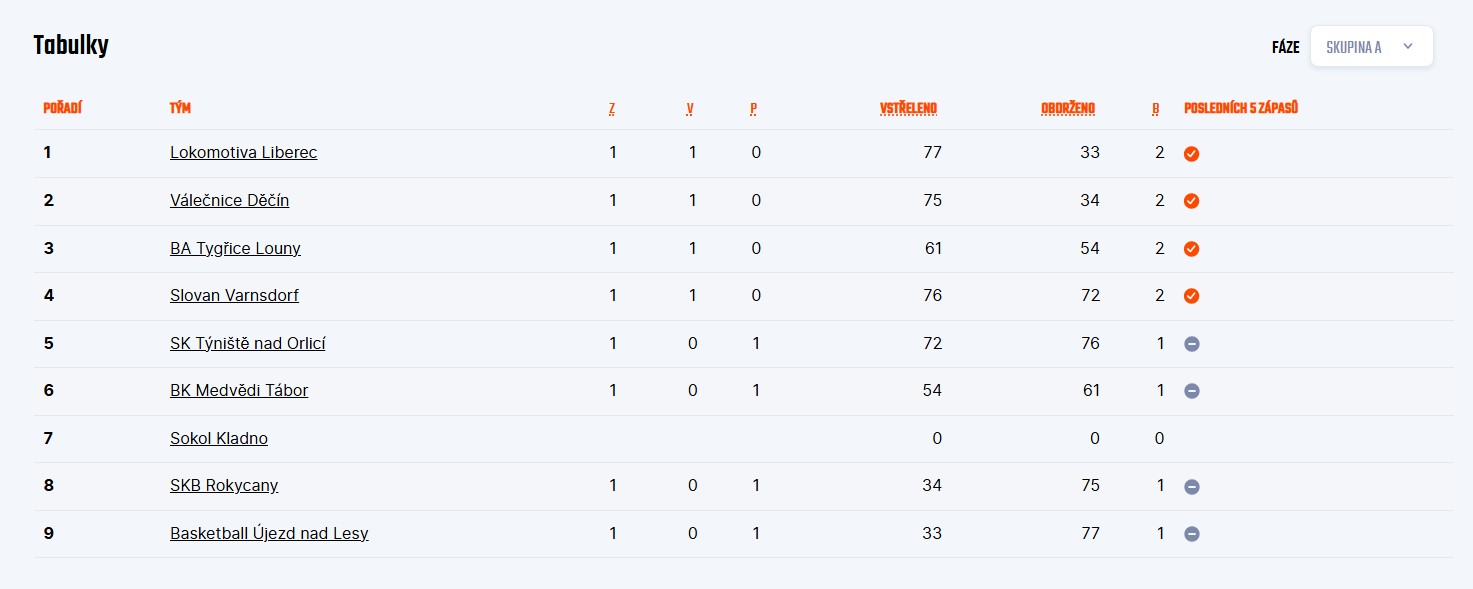Open SKB Rokycany team link
Viewport: 1473px width, 589px height.
coord(224,486)
